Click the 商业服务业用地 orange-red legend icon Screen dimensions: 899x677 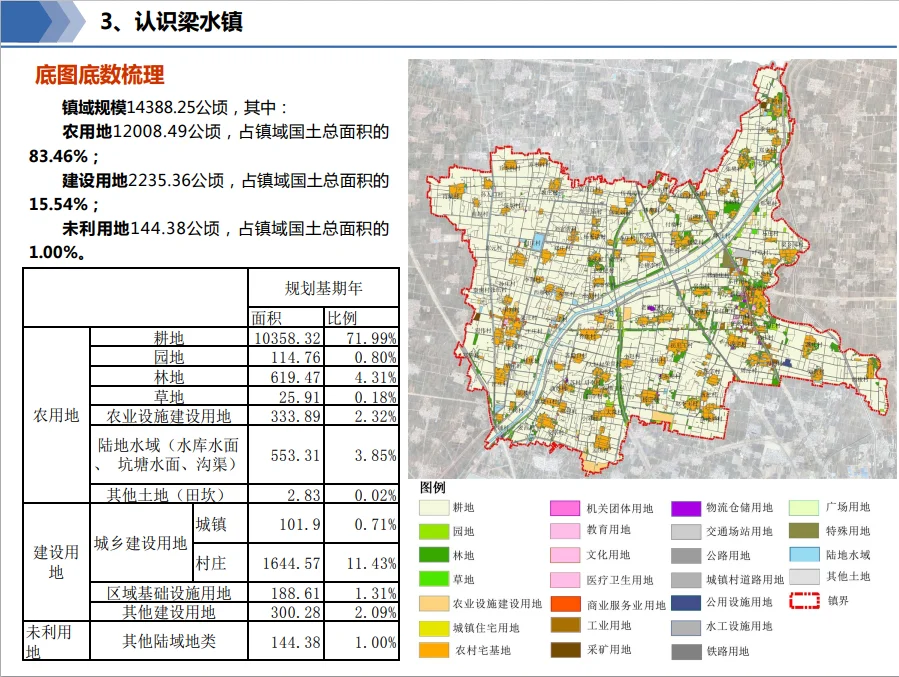tap(565, 604)
